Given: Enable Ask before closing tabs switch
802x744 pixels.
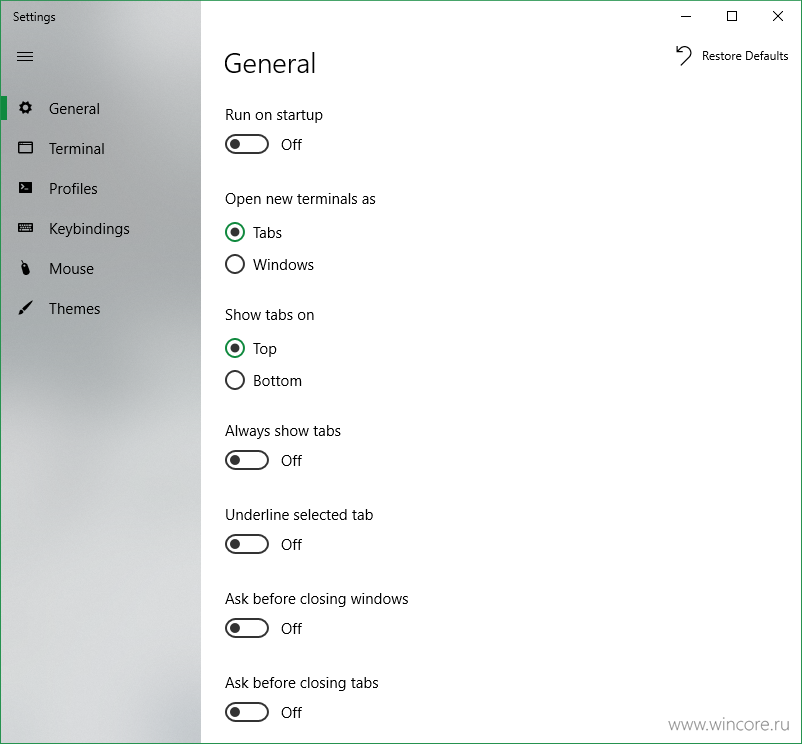Looking at the screenshot, I should (x=247, y=712).
